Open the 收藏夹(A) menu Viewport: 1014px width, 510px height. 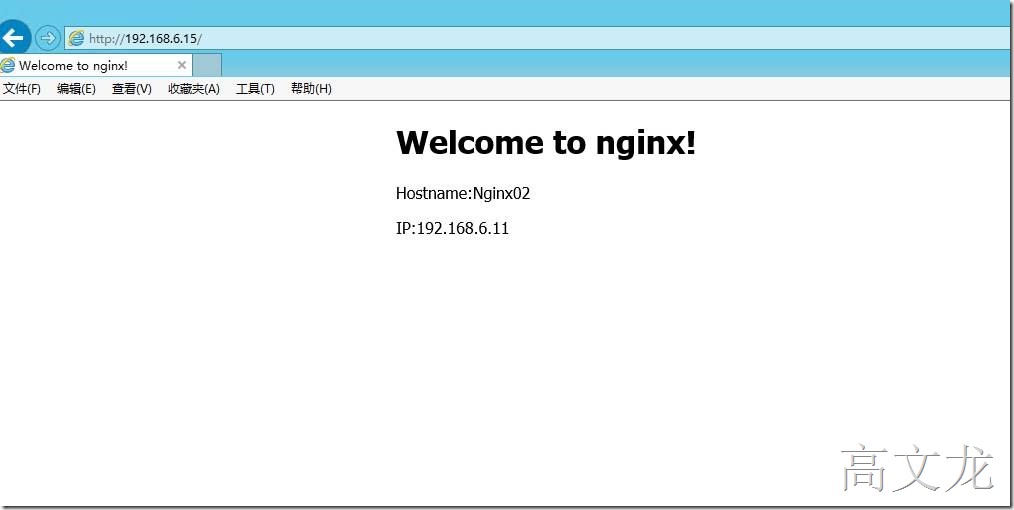194,89
